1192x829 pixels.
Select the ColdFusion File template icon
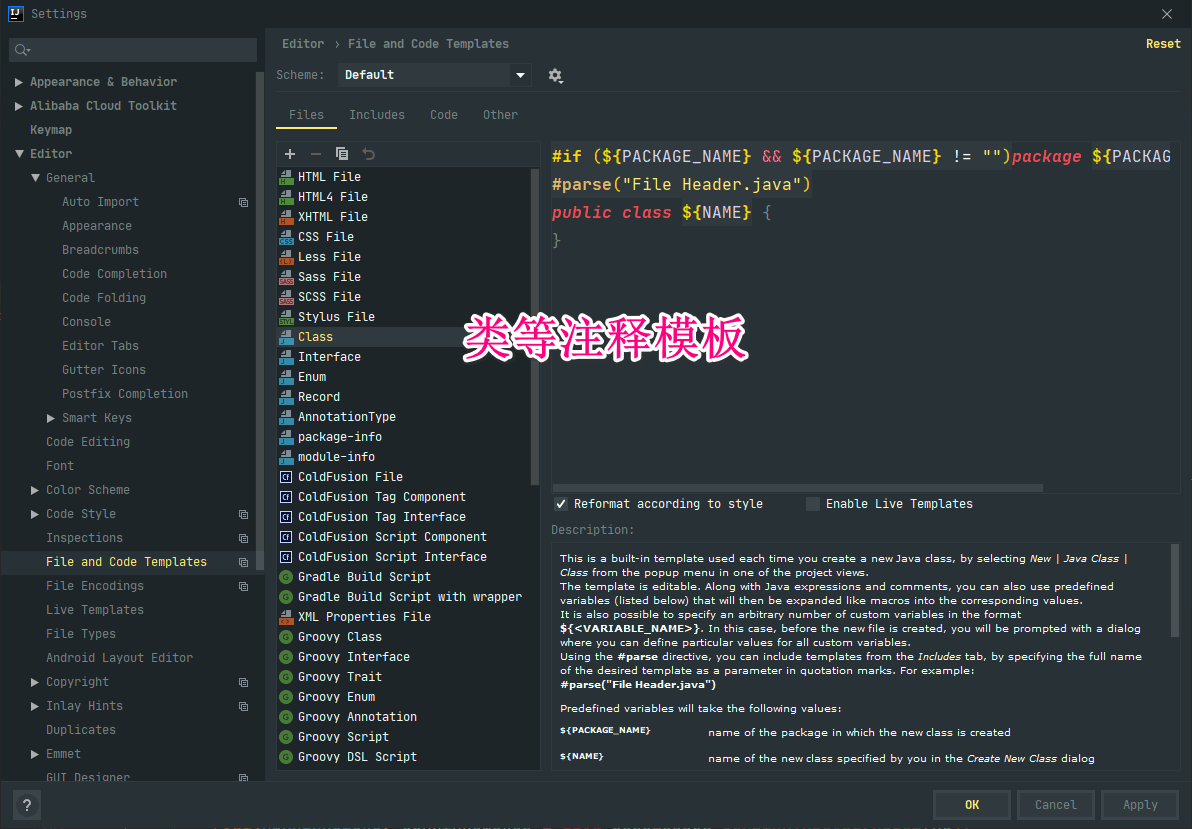(286, 477)
